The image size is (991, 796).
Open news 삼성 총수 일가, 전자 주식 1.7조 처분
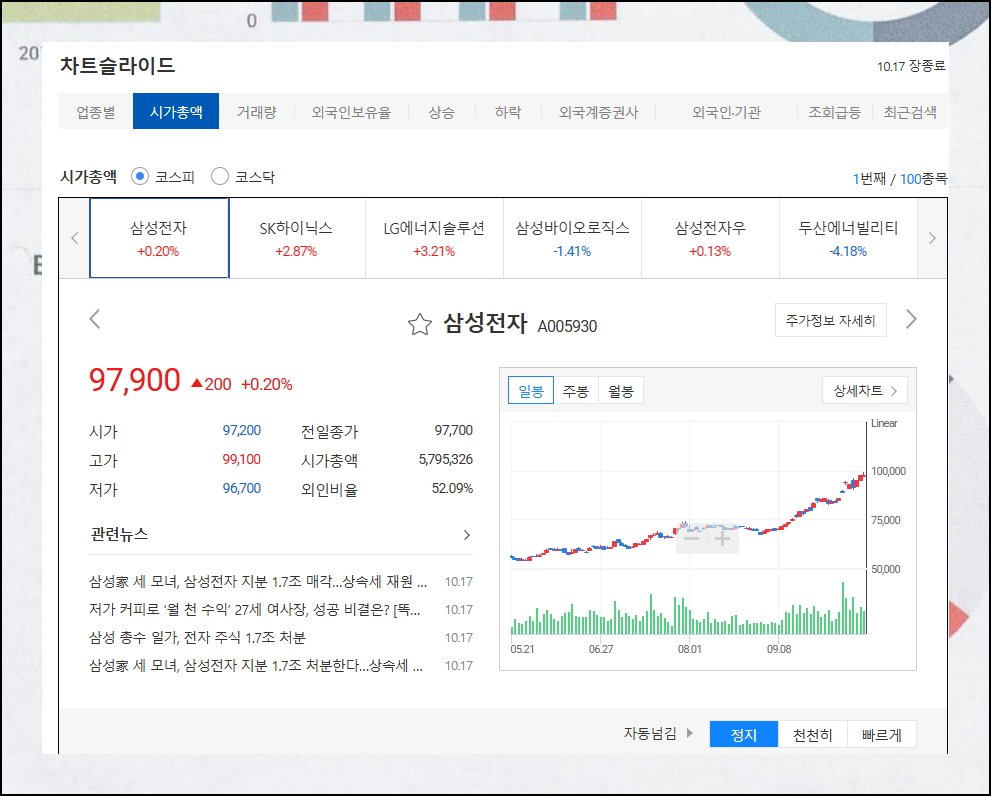coord(197,637)
